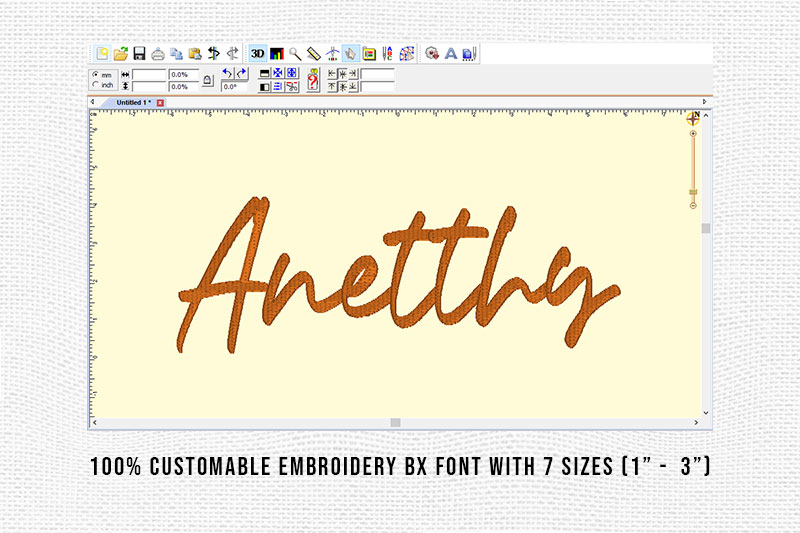Viewport: 800px width, 533px height.
Task: Click the vertical scrollbar down arrow
Action: (x=706, y=413)
